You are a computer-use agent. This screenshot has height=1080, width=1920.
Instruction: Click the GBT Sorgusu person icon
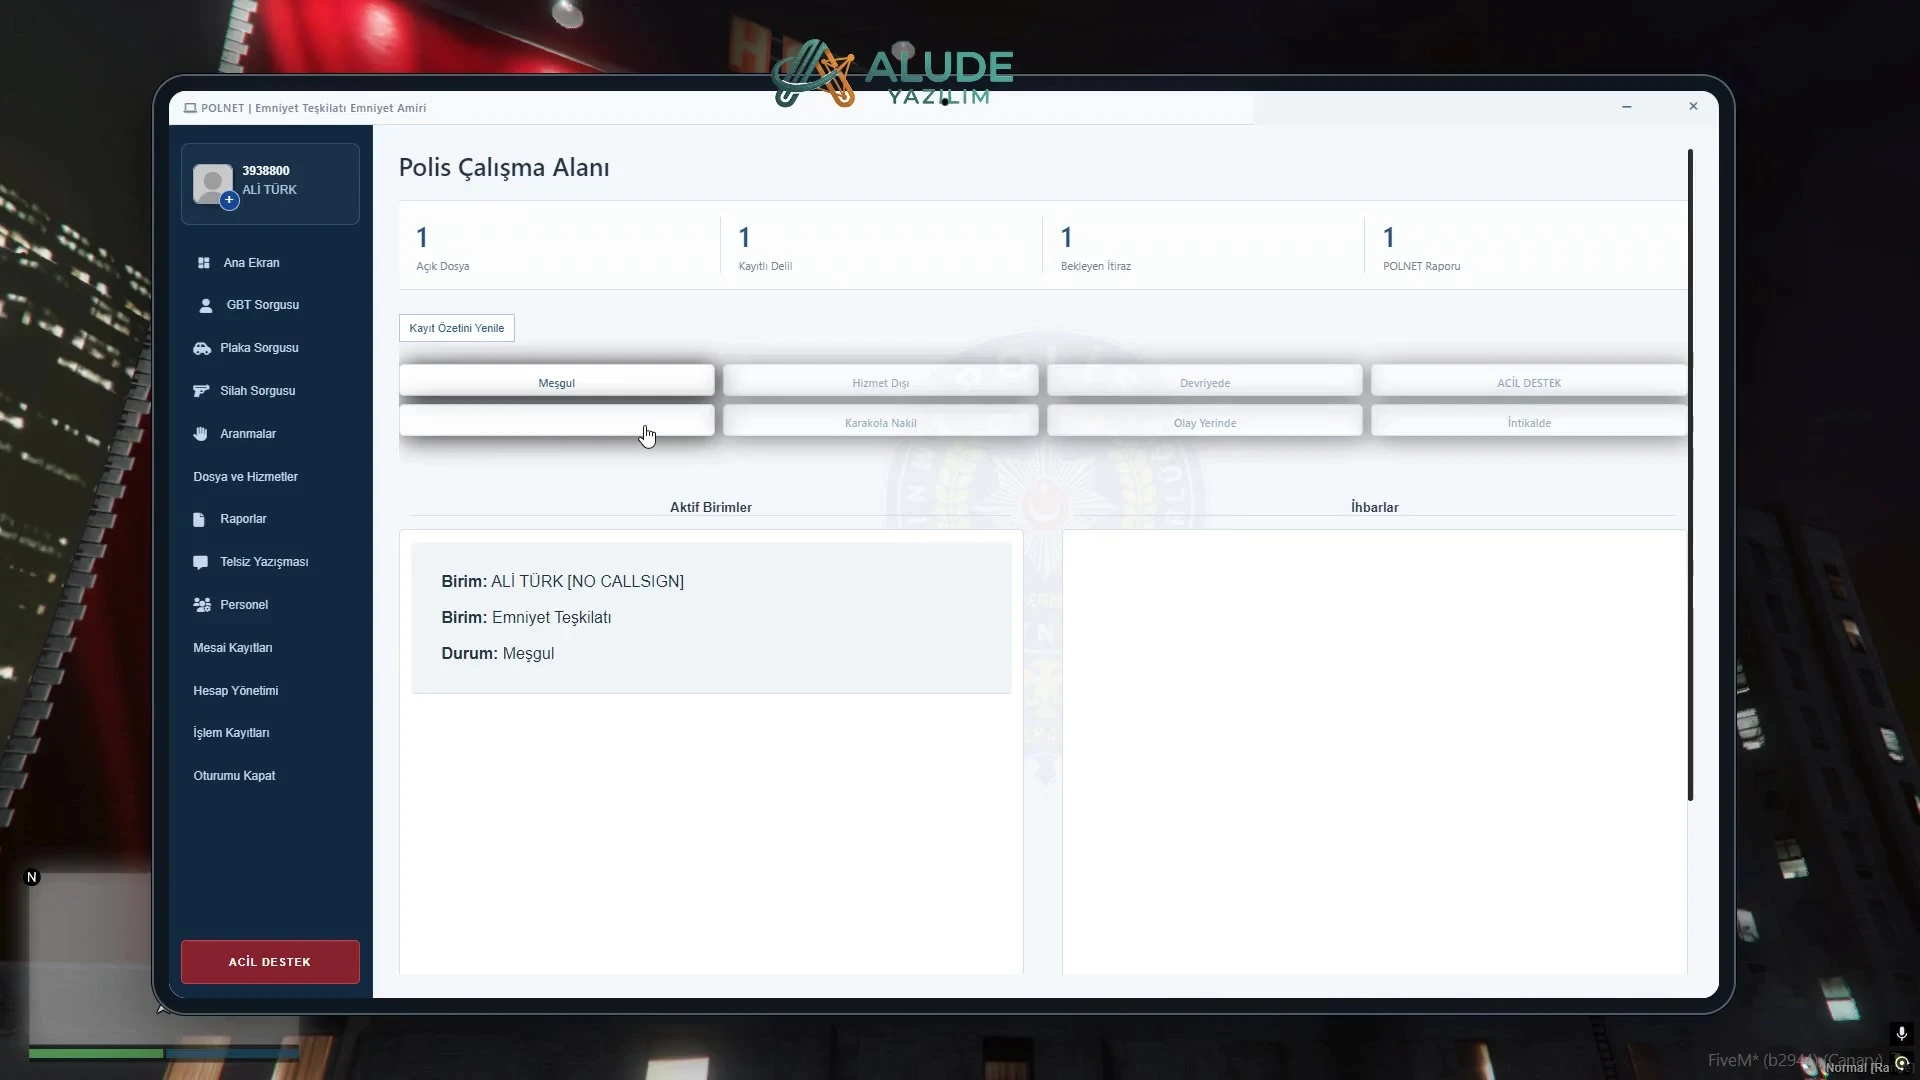coord(206,305)
